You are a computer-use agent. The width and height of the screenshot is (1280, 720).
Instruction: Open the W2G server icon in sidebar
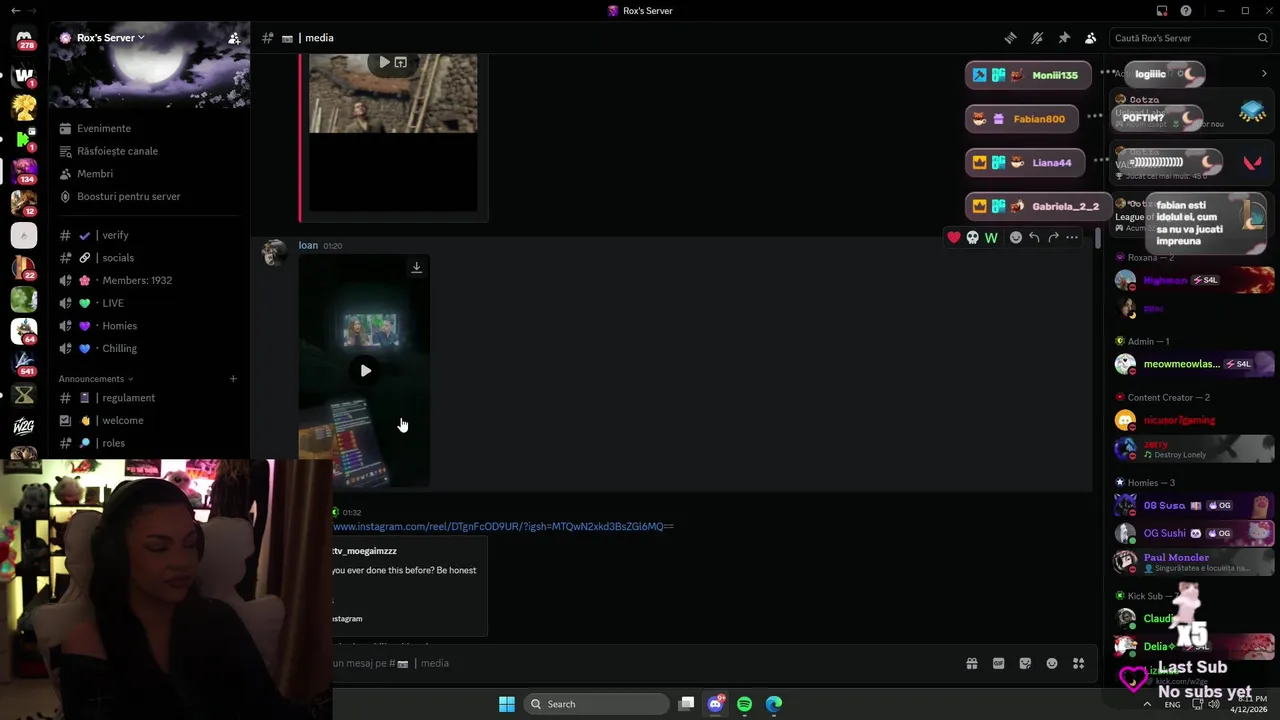coord(24,427)
